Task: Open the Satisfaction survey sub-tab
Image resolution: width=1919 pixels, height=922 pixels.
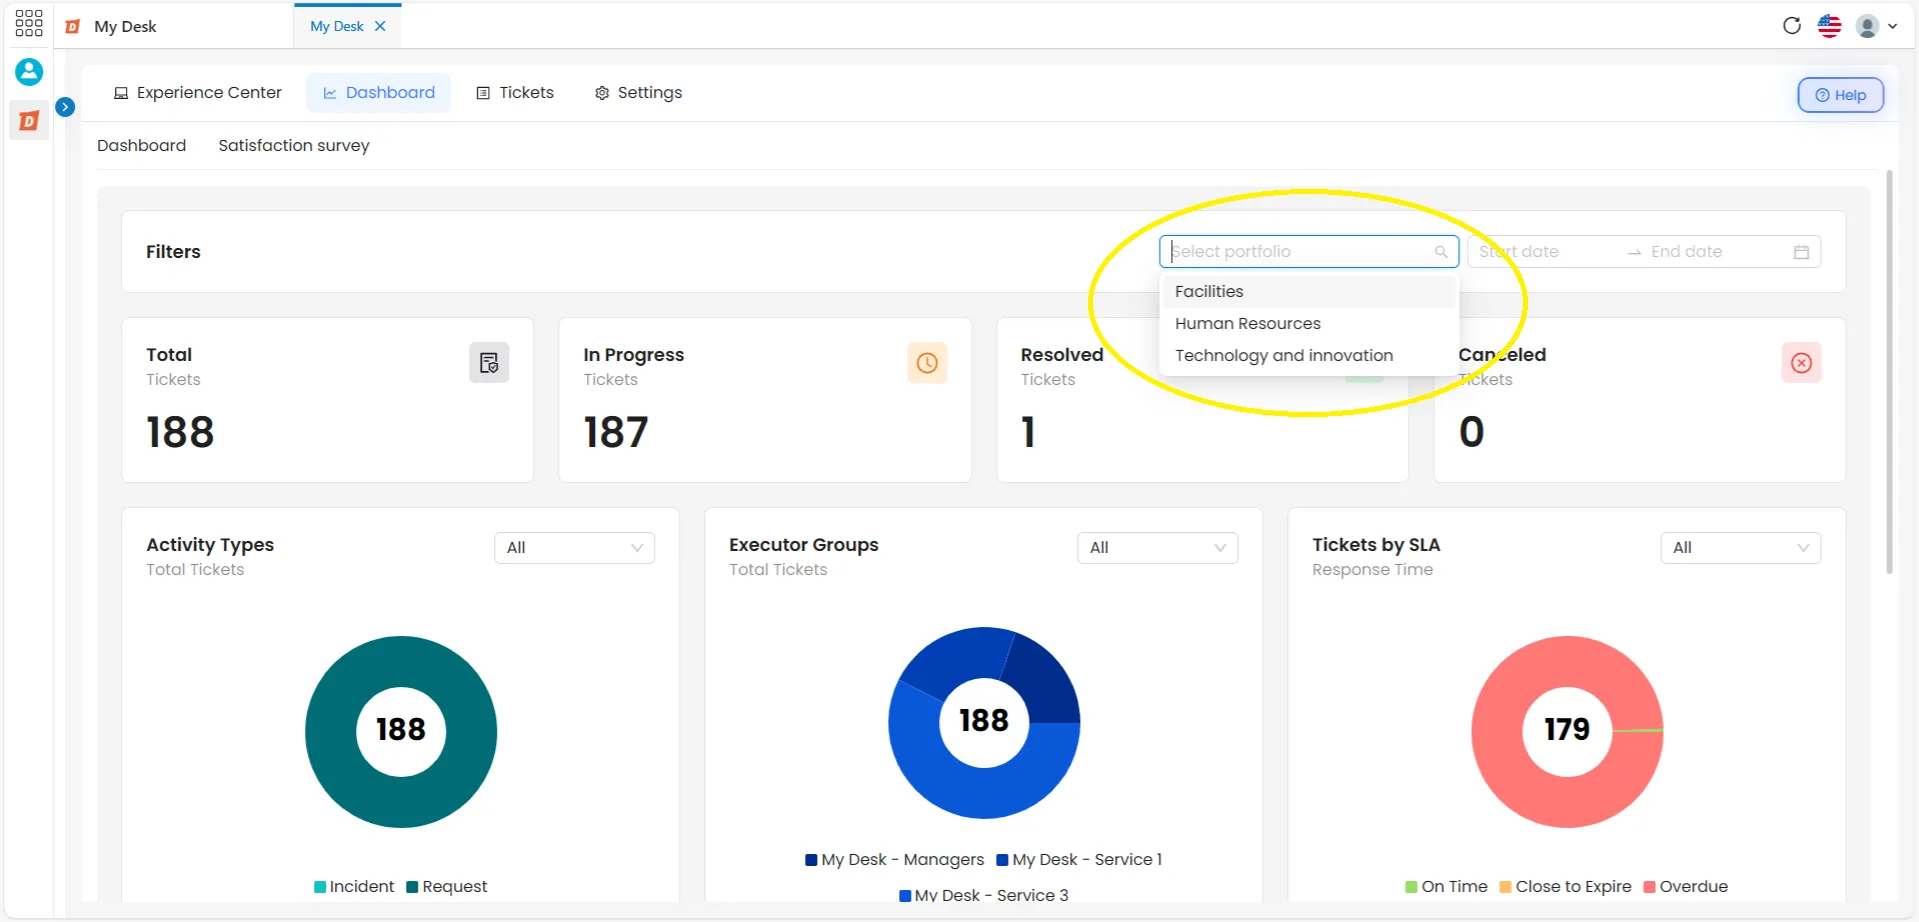Action: [294, 145]
